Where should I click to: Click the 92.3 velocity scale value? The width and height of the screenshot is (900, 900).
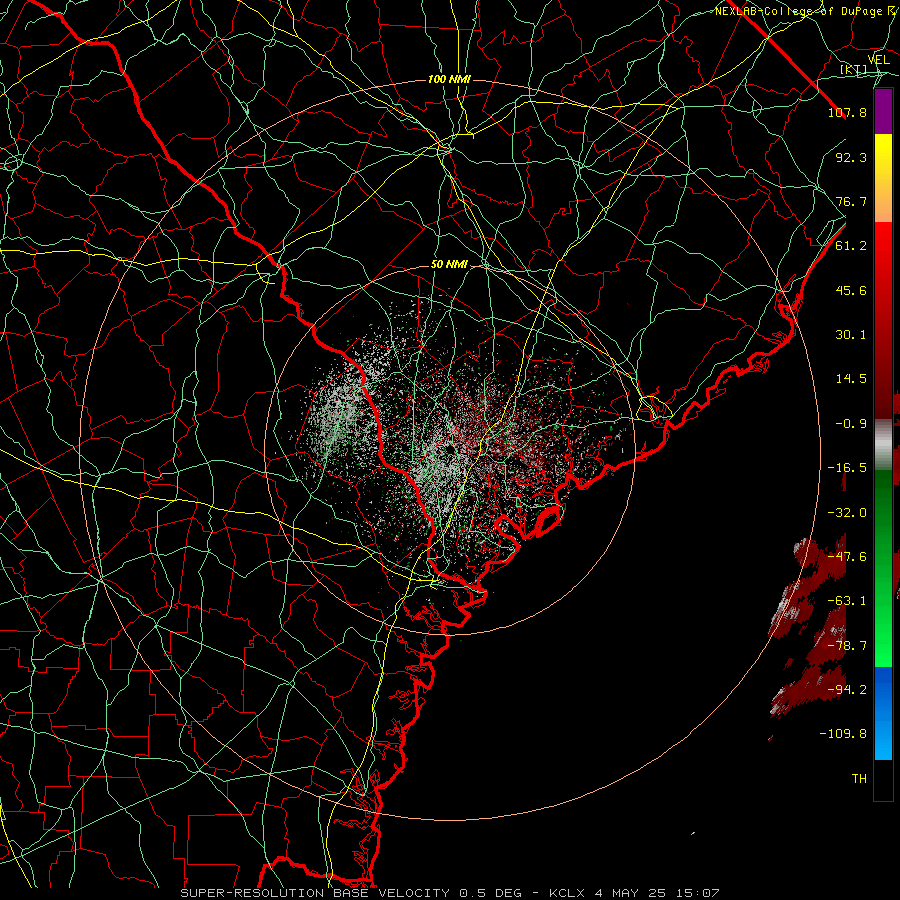click(x=851, y=157)
